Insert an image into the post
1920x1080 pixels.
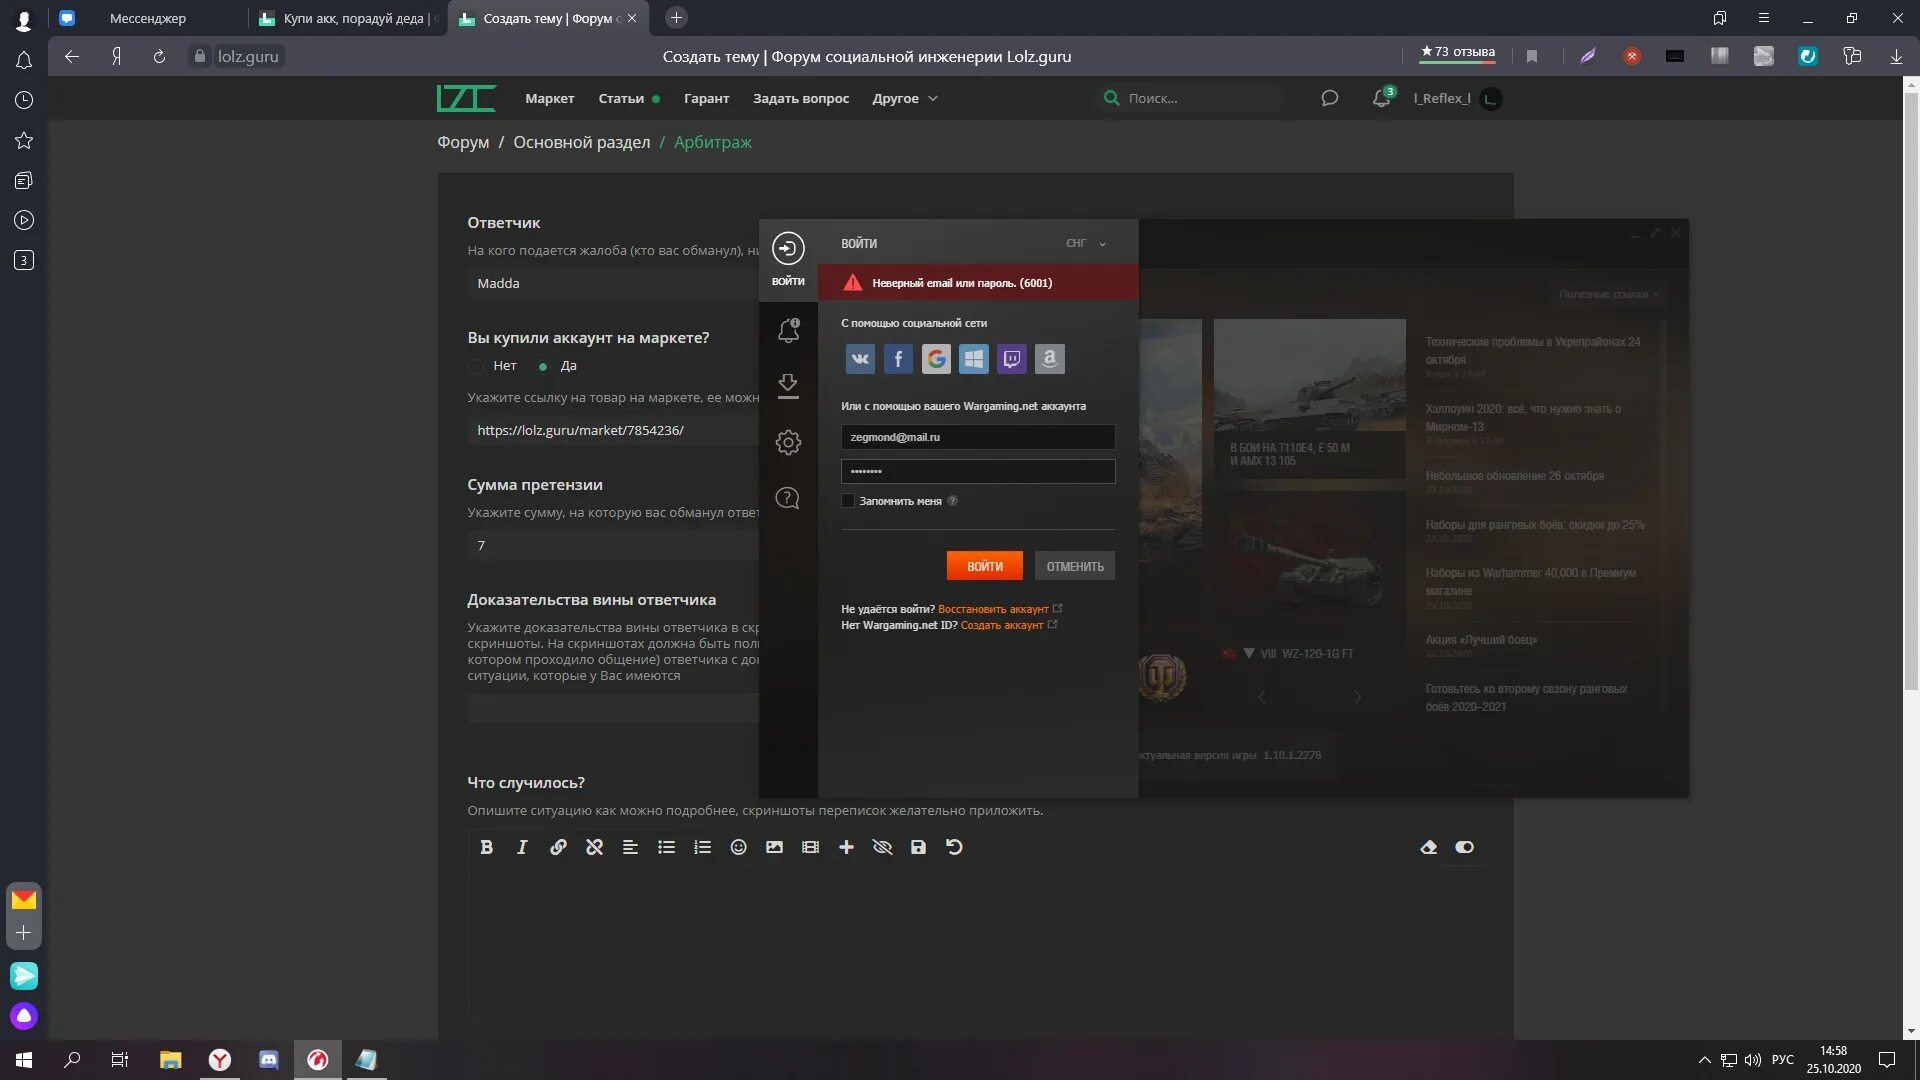tap(774, 847)
